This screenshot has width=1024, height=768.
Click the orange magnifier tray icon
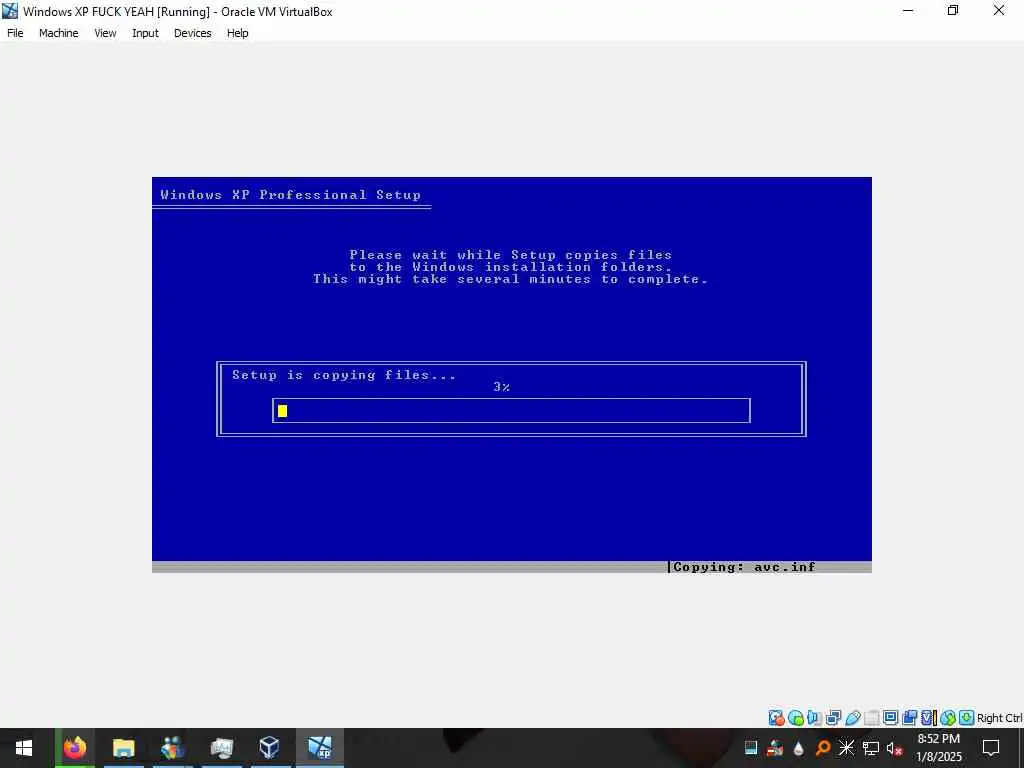click(x=823, y=748)
